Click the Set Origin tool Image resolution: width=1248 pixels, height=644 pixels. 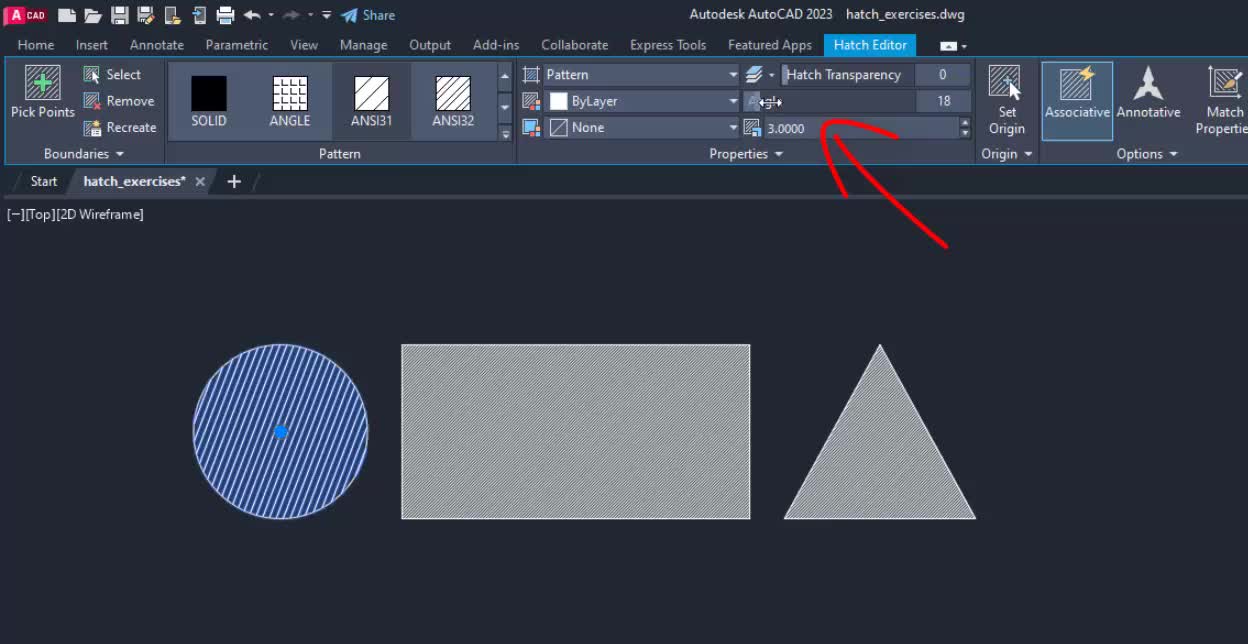click(x=1006, y=95)
